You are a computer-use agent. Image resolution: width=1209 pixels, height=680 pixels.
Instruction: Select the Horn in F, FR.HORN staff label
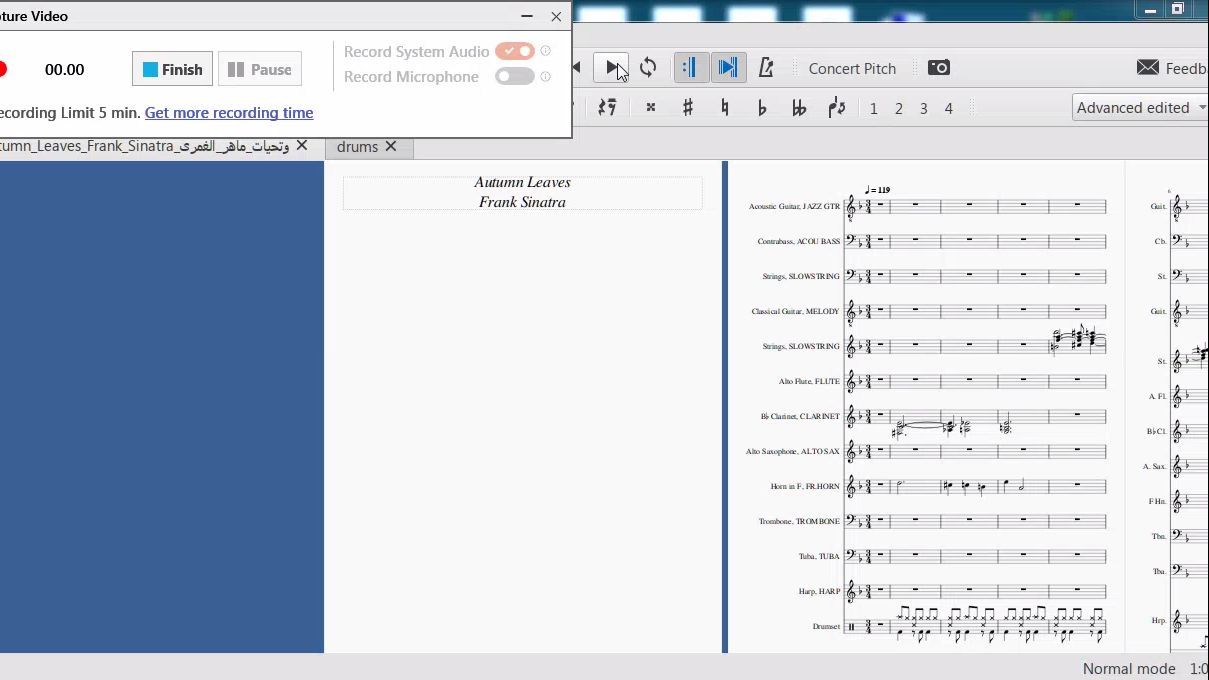click(x=805, y=486)
